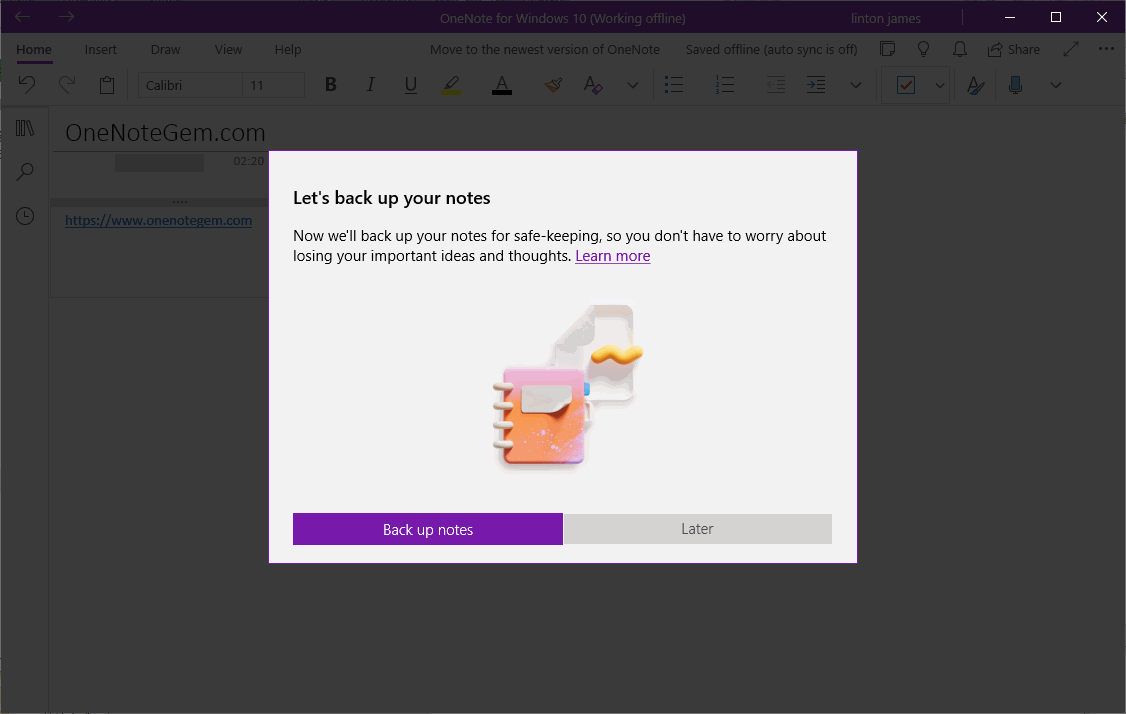Viewport: 1126px width, 714px height.
Task: Minimize the OneNote window
Action: pos(1010,17)
